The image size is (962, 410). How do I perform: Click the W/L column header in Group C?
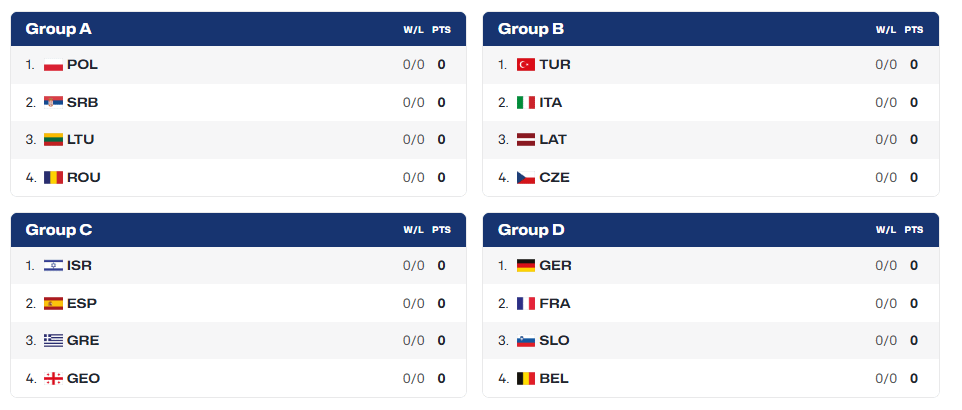[x=414, y=230]
